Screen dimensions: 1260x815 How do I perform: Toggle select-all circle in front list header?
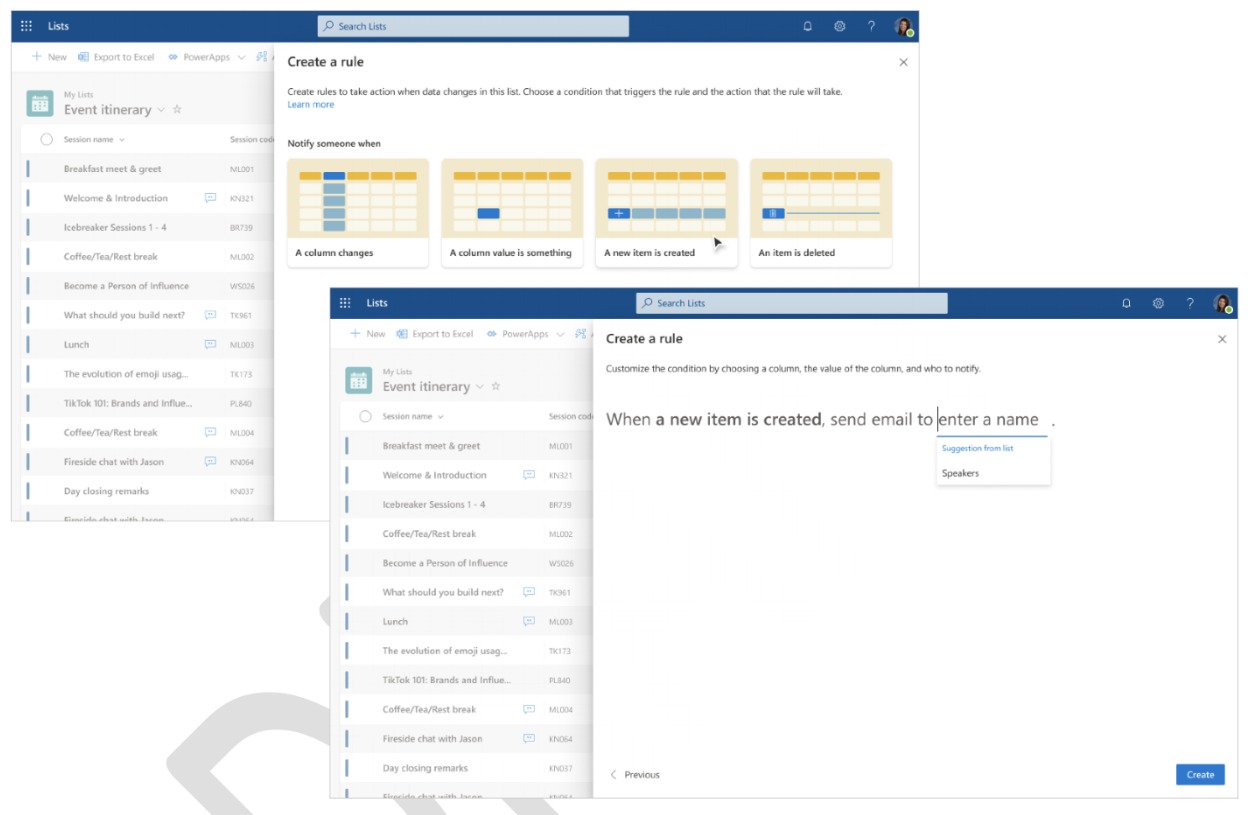[x=365, y=416]
